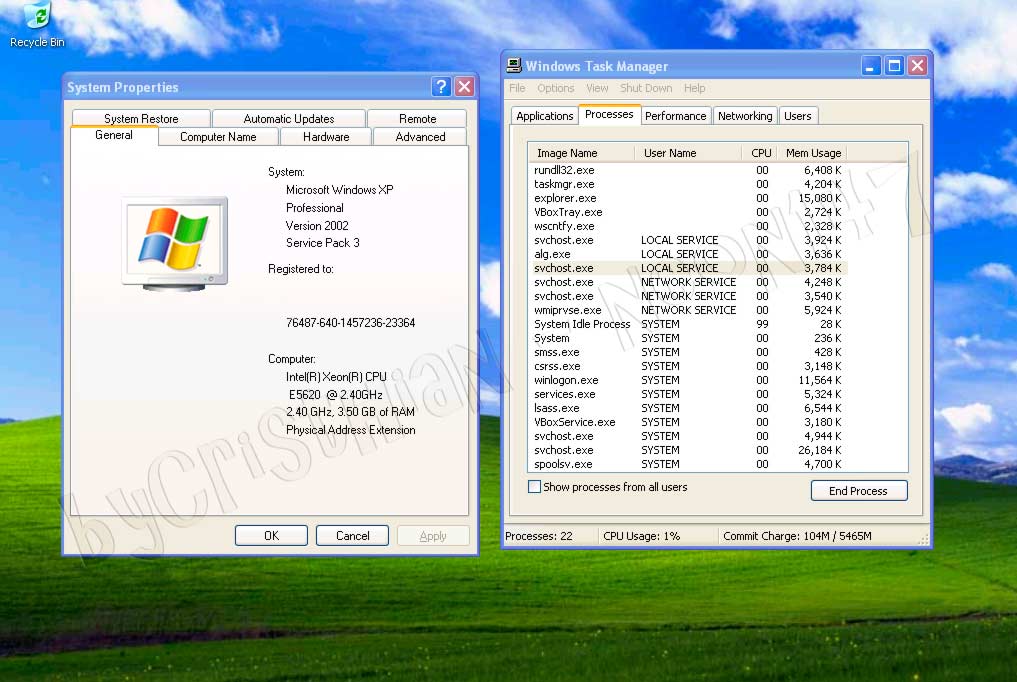This screenshot has height=682, width=1017.
Task: Click the End Process button
Action: coord(858,491)
